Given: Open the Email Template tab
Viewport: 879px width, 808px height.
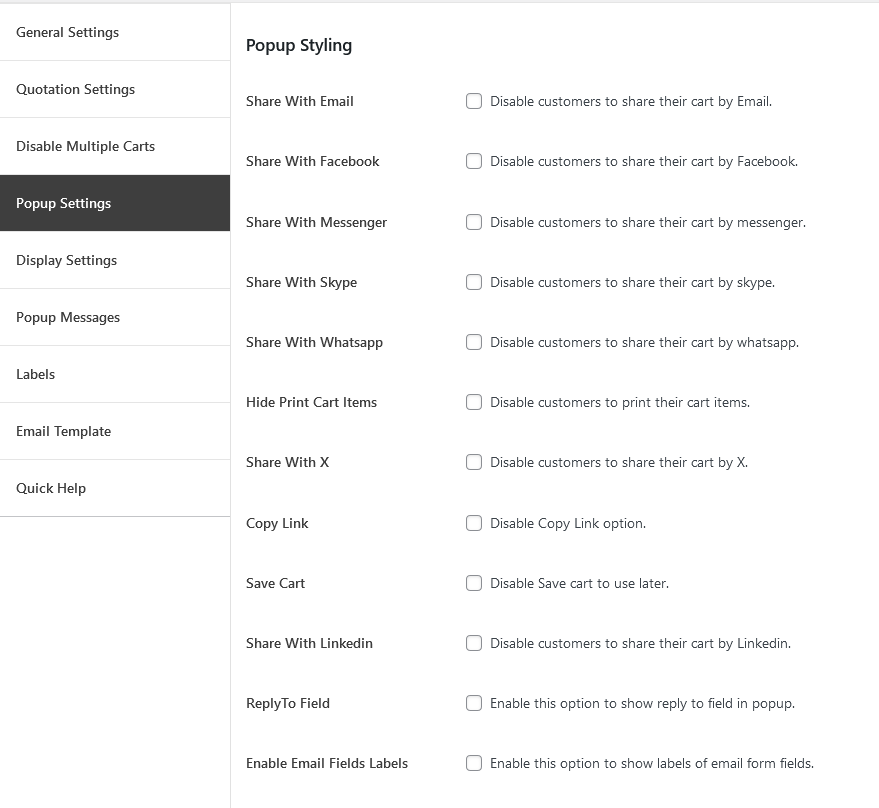Looking at the screenshot, I should pos(115,431).
